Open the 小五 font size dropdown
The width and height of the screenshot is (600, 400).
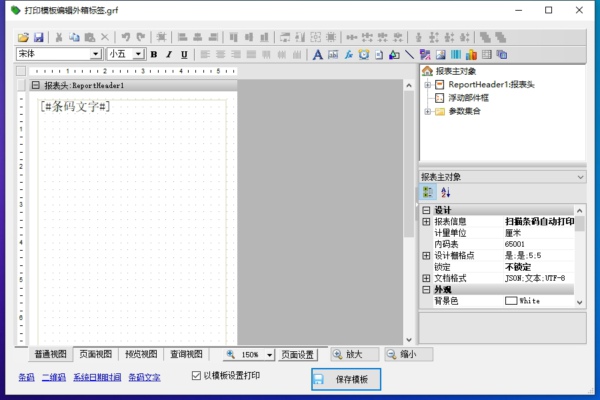click(138, 54)
